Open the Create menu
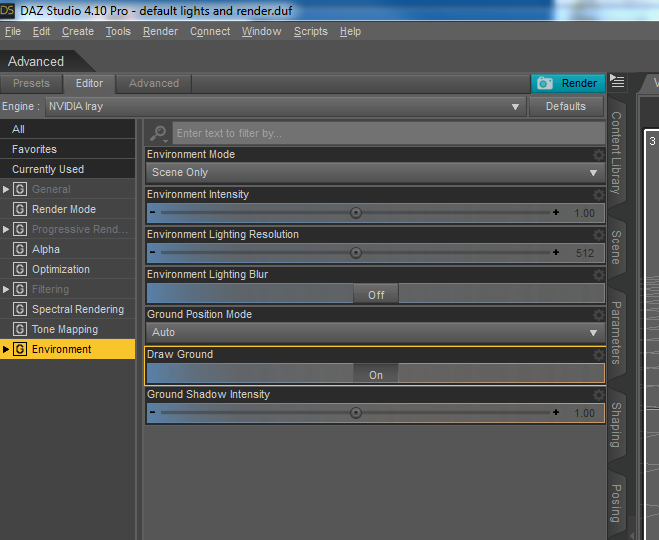 pos(78,32)
